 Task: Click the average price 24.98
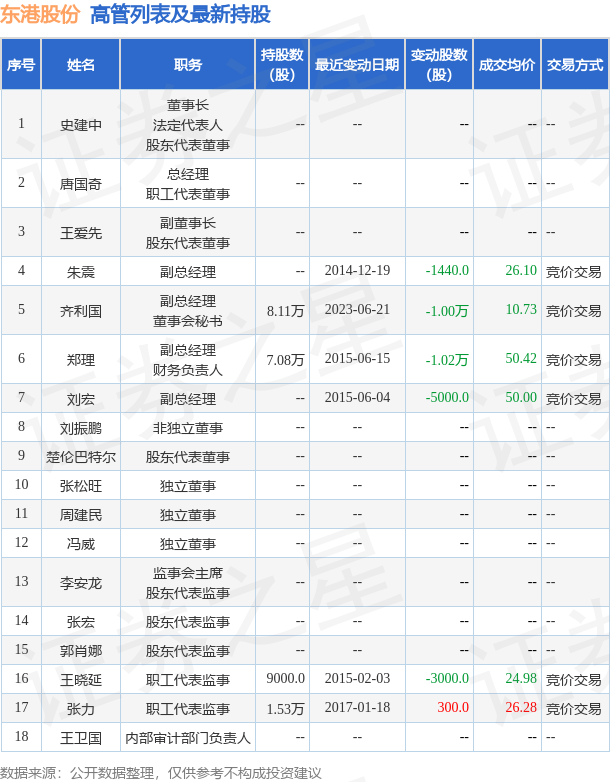pyautogui.click(x=521, y=679)
